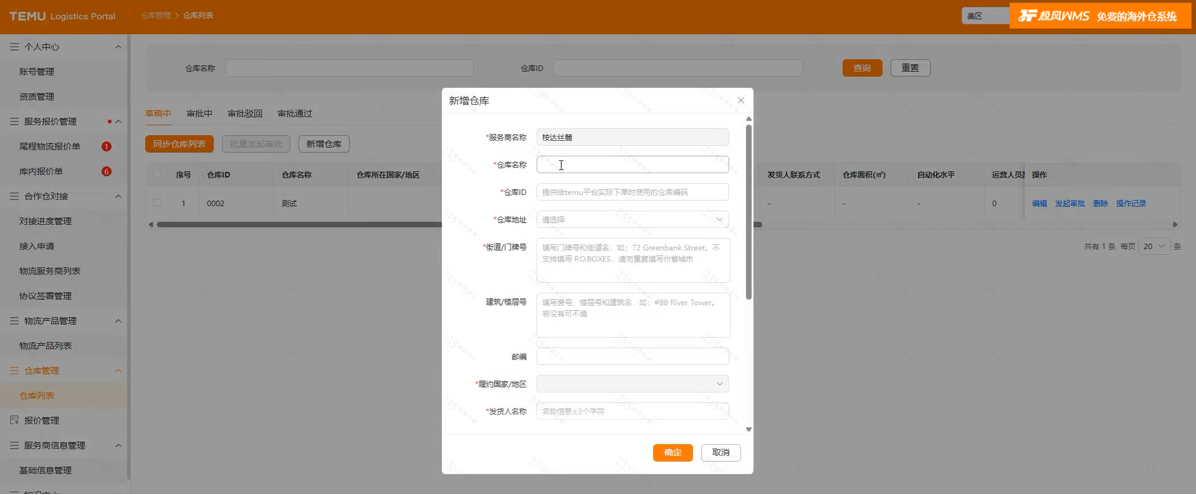Open the 美区 region selector
1196x495 pixels.
point(985,16)
